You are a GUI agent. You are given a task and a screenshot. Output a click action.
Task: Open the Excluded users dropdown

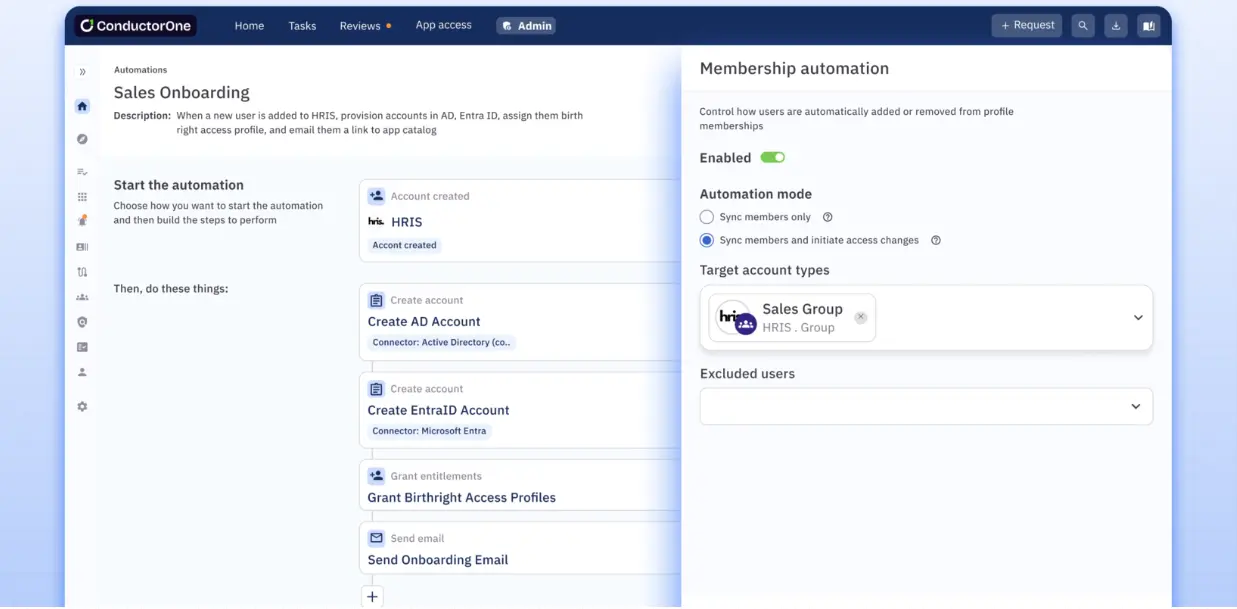[x=1135, y=407]
